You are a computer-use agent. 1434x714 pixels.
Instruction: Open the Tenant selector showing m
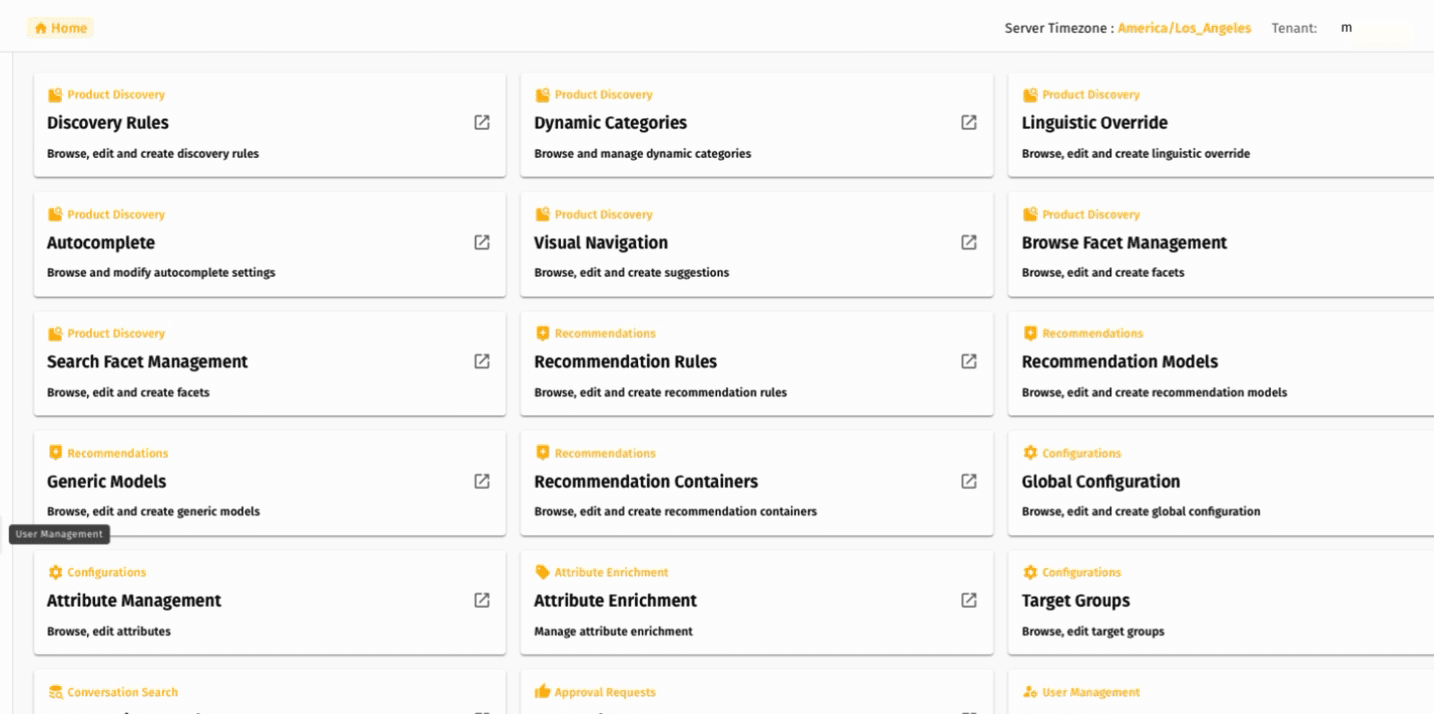1378,28
